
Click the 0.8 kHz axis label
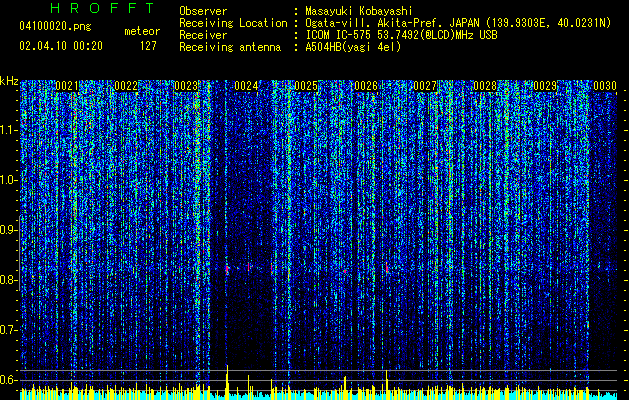(x=9, y=280)
